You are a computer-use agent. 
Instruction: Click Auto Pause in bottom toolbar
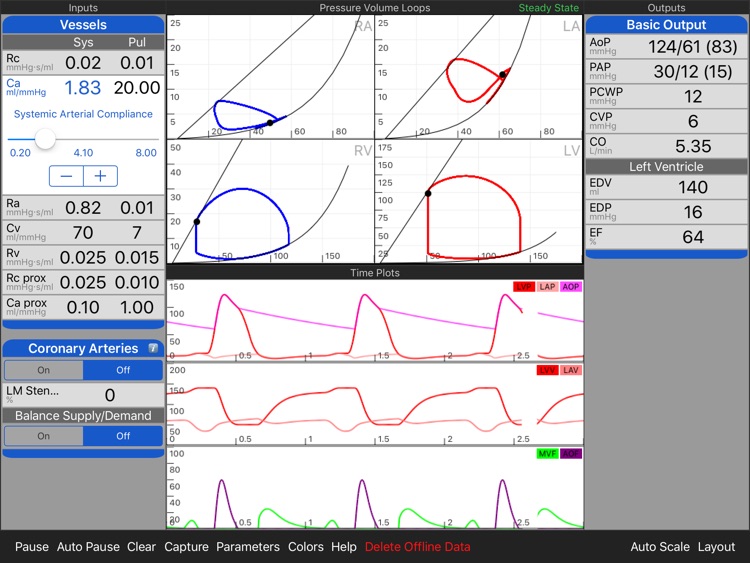pyautogui.click(x=88, y=547)
